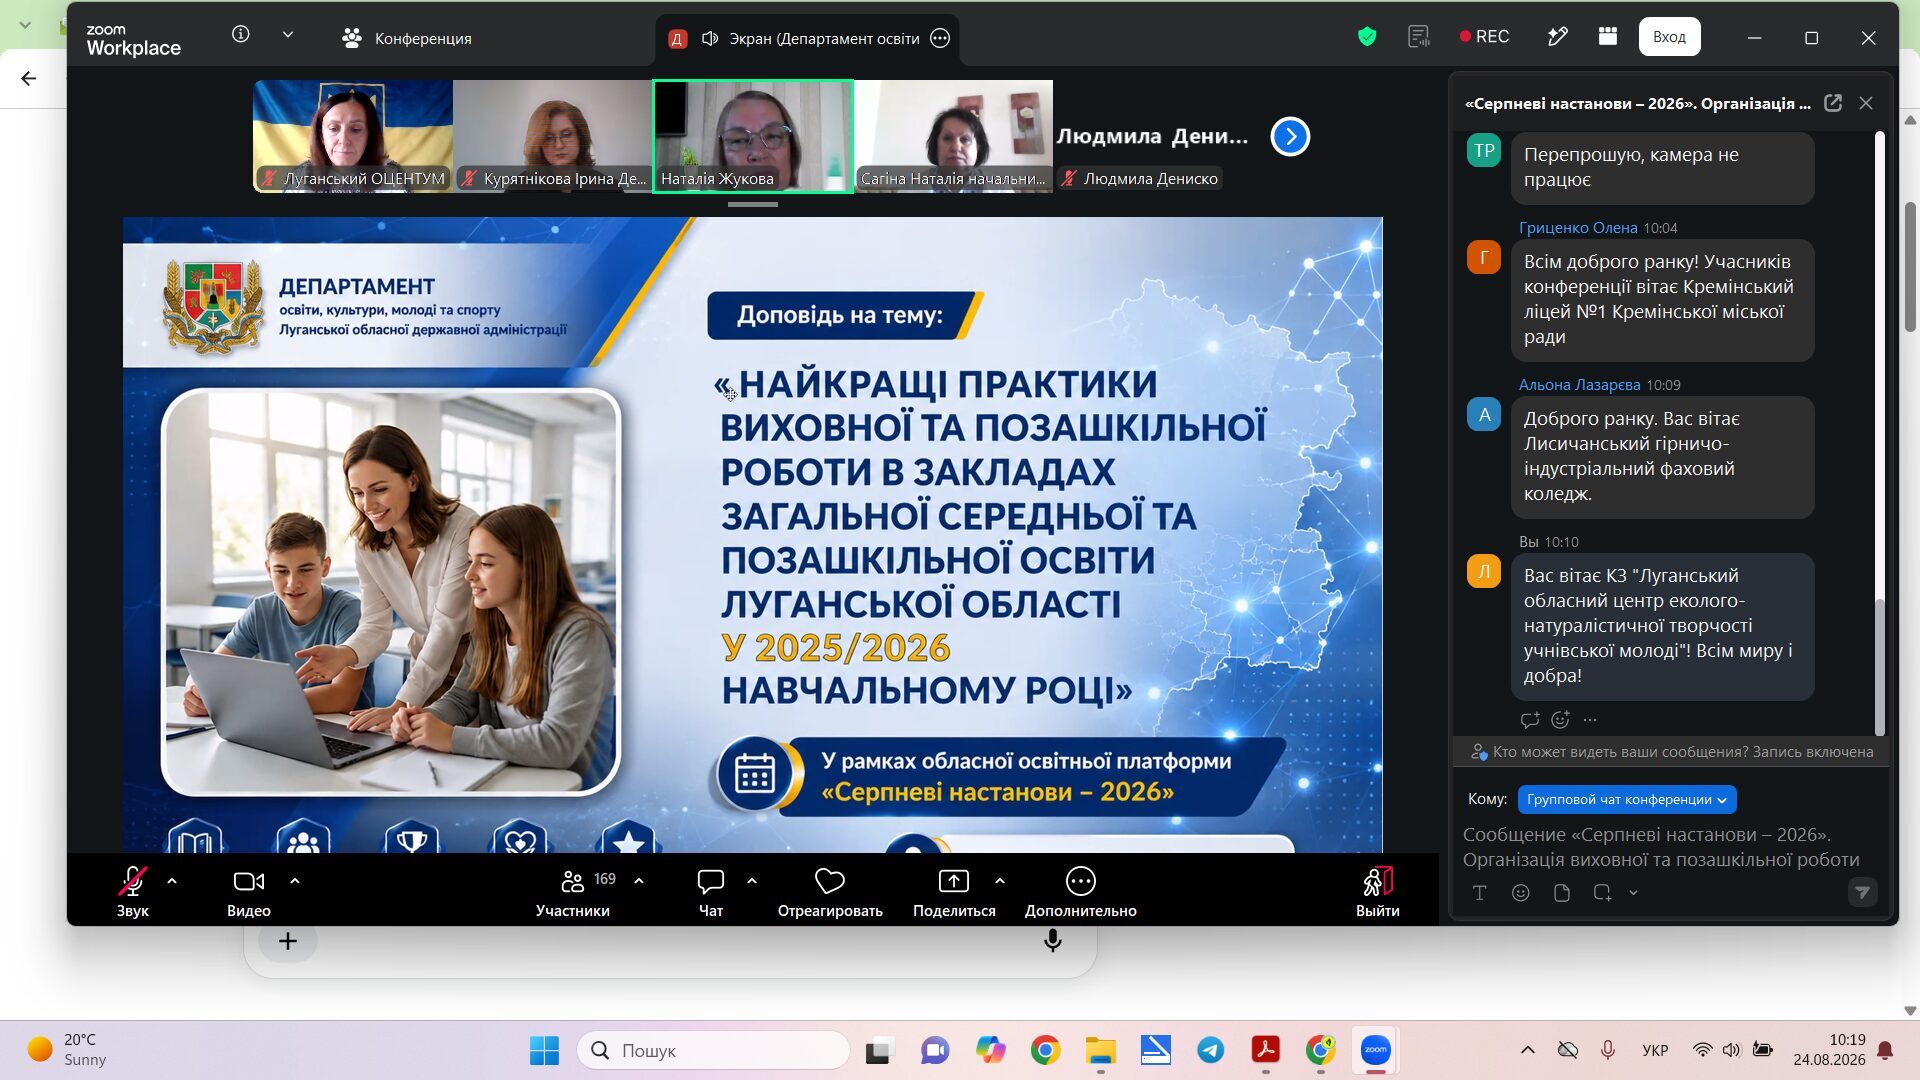
Task: Open the annotation pencil tool
Action: pyautogui.click(x=1557, y=37)
